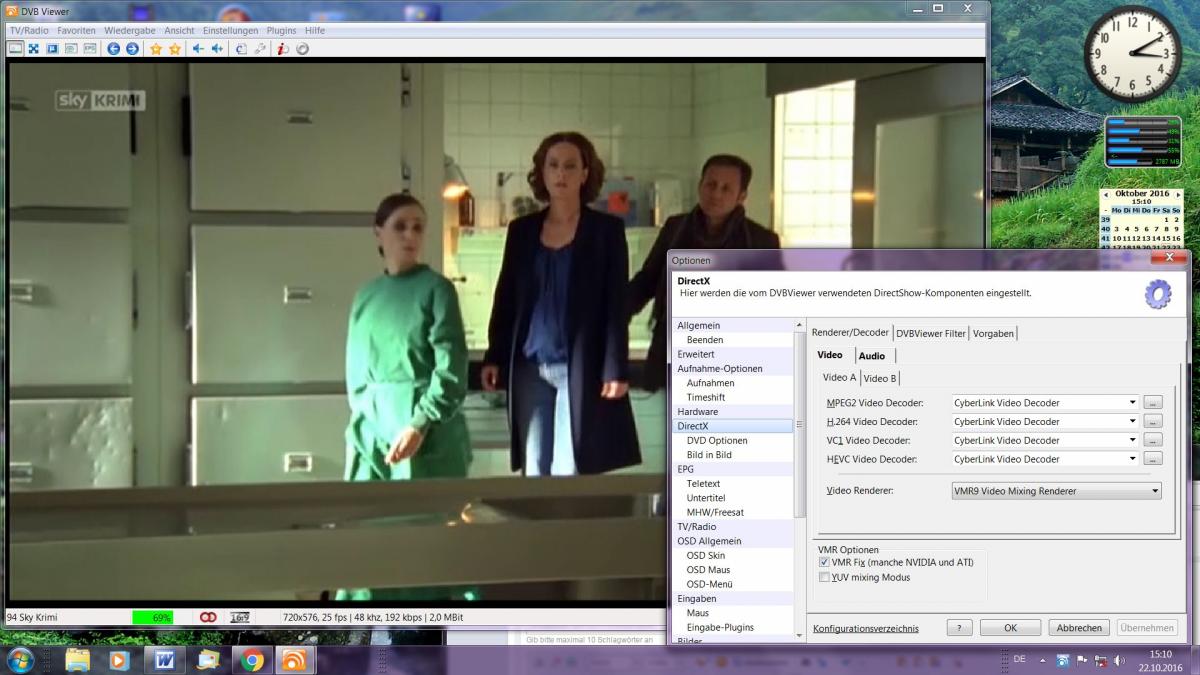Click the red double-ring audio icon in status bar
This screenshot has width=1200, height=675.
coord(208,617)
